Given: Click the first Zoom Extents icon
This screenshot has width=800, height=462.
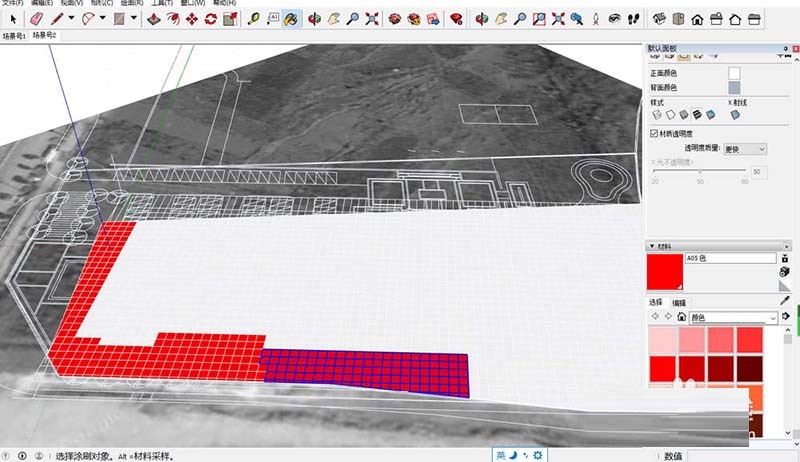Looking at the screenshot, I should point(372,19).
